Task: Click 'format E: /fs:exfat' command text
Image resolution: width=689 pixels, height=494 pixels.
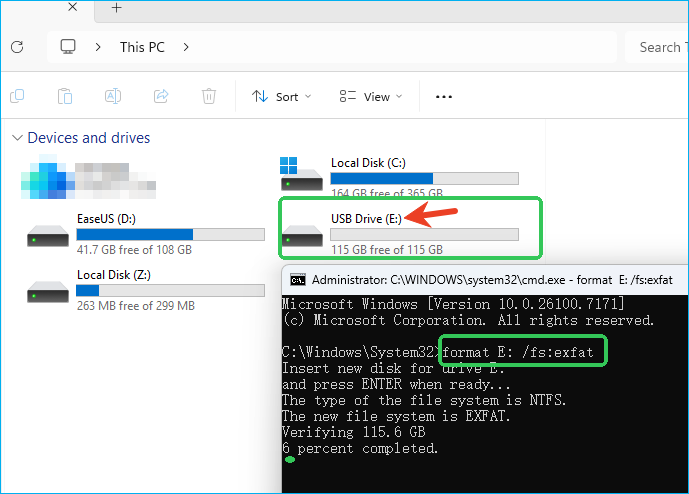Action: point(518,352)
